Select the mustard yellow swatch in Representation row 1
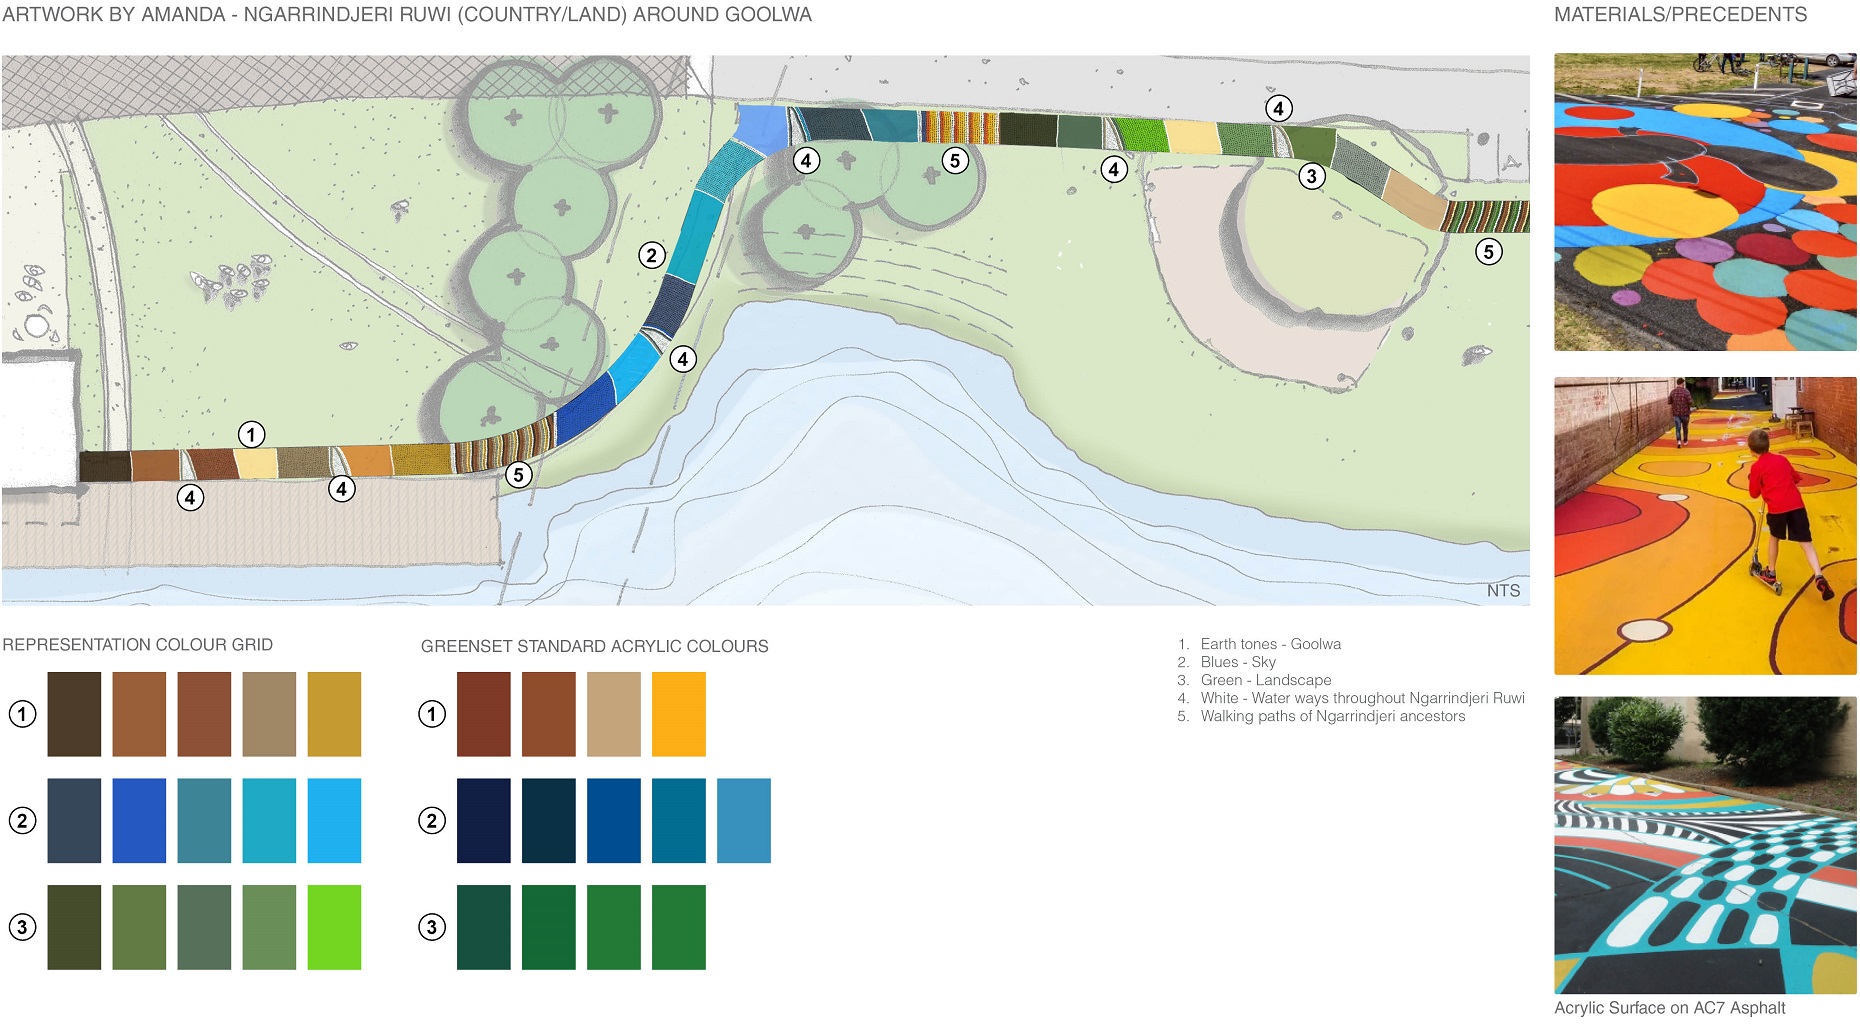 (334, 714)
